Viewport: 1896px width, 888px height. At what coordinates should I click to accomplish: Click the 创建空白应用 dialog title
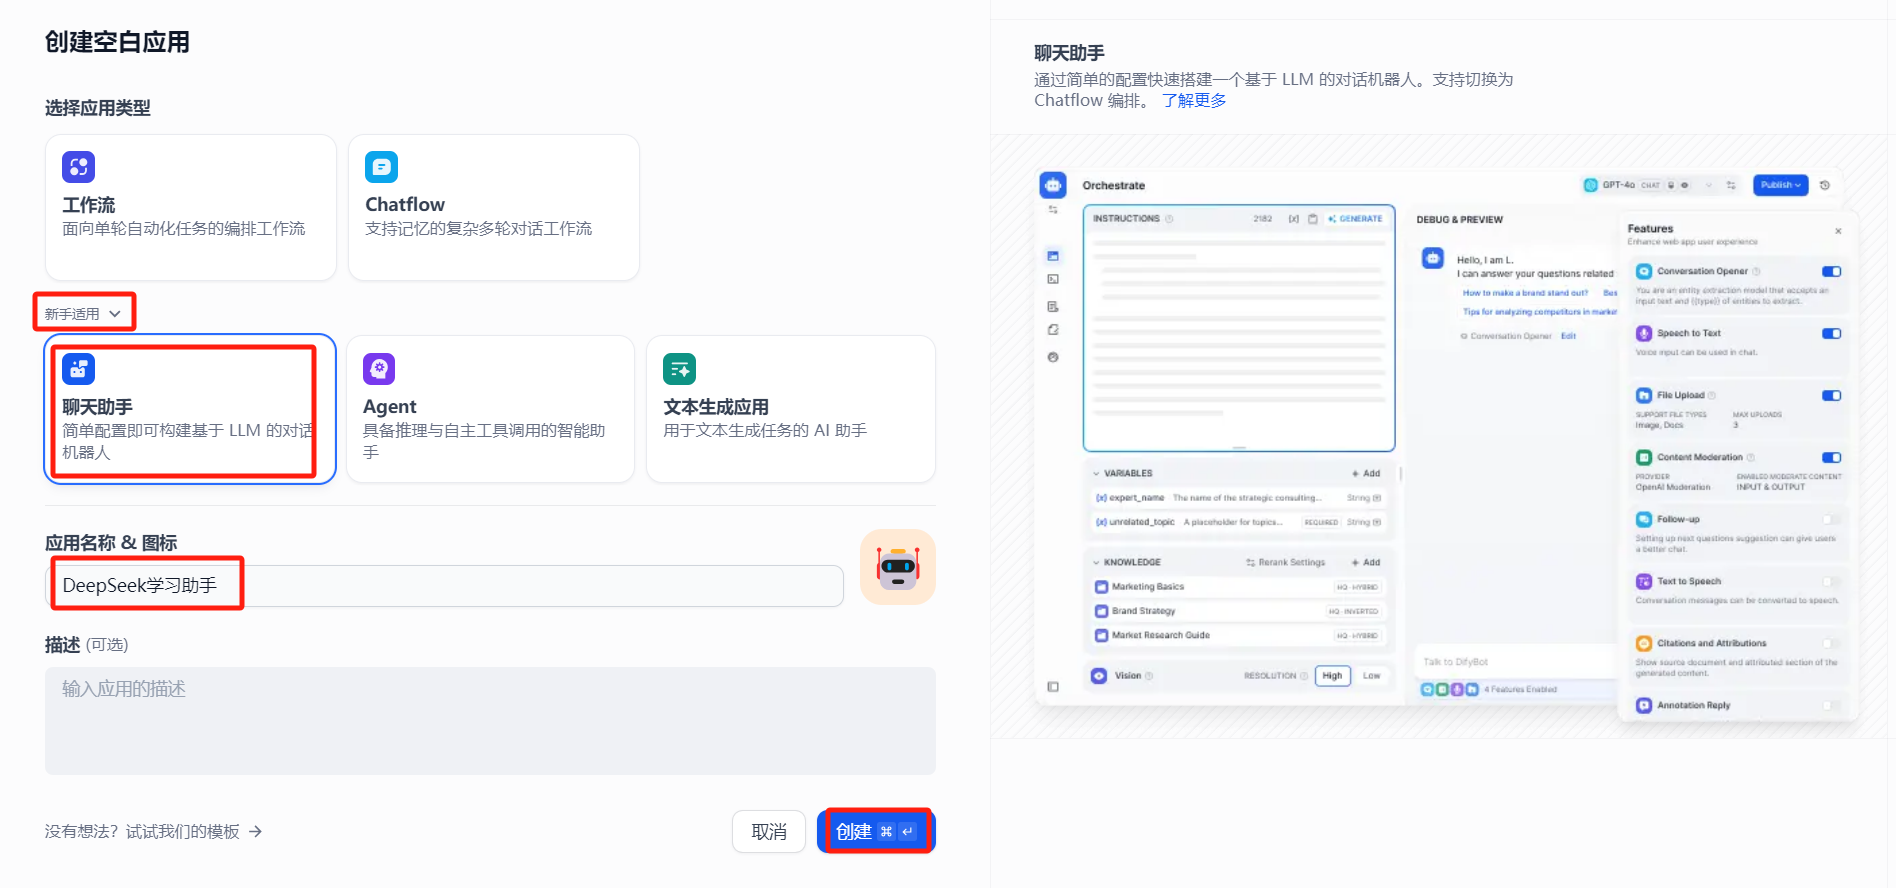(117, 42)
